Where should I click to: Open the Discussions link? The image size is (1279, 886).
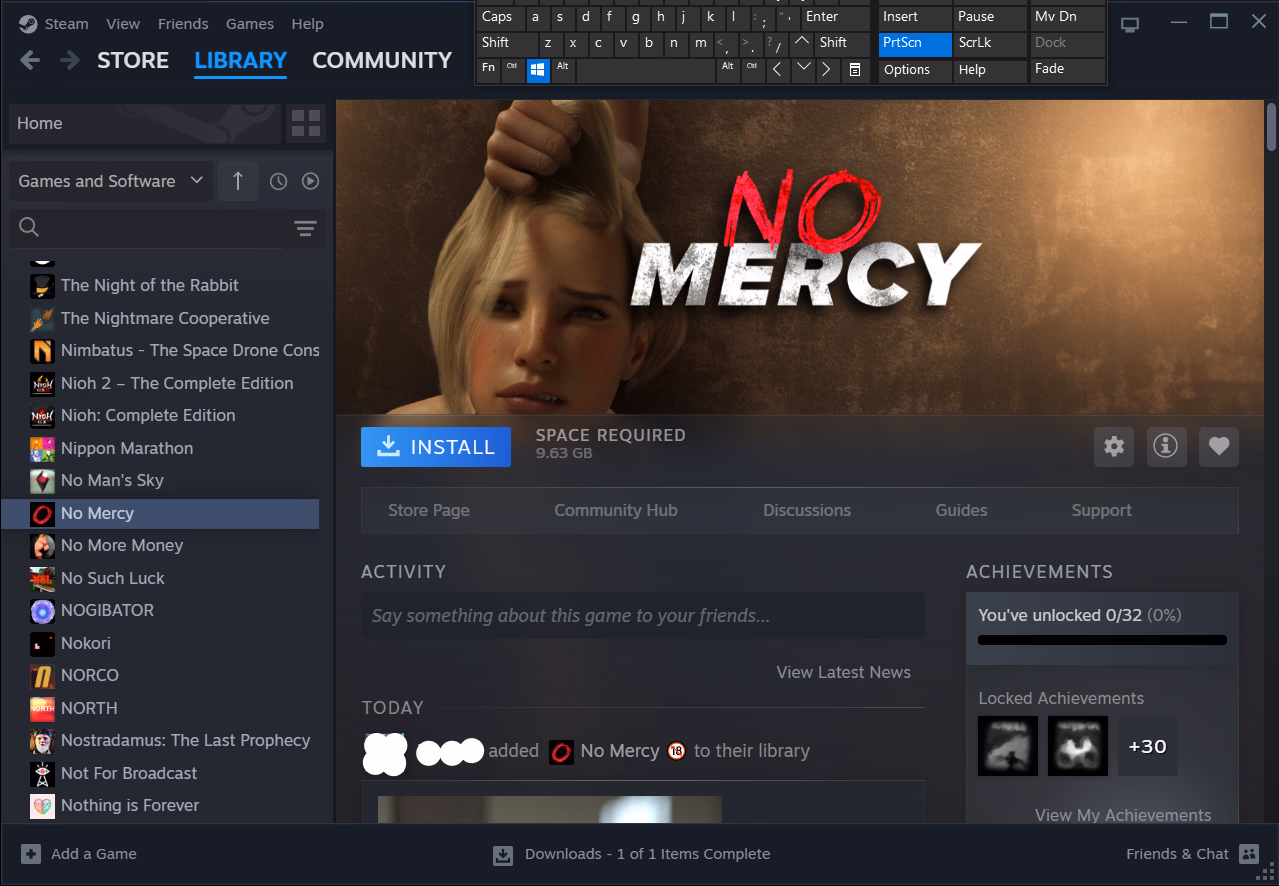[807, 510]
